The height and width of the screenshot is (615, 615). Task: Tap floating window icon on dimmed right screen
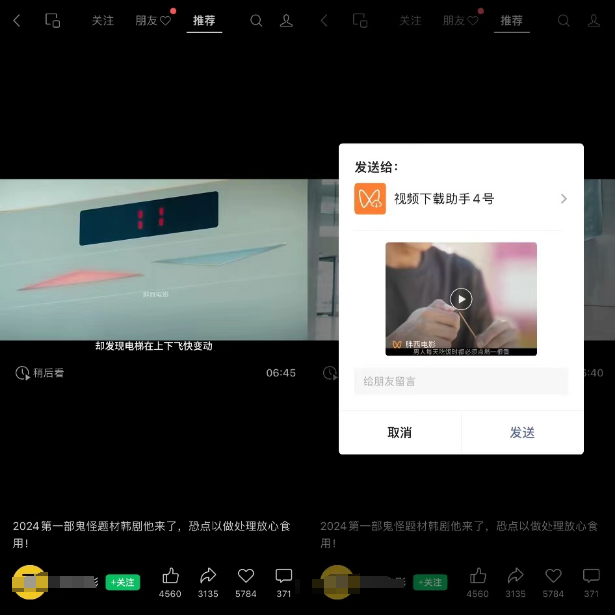[x=360, y=20]
